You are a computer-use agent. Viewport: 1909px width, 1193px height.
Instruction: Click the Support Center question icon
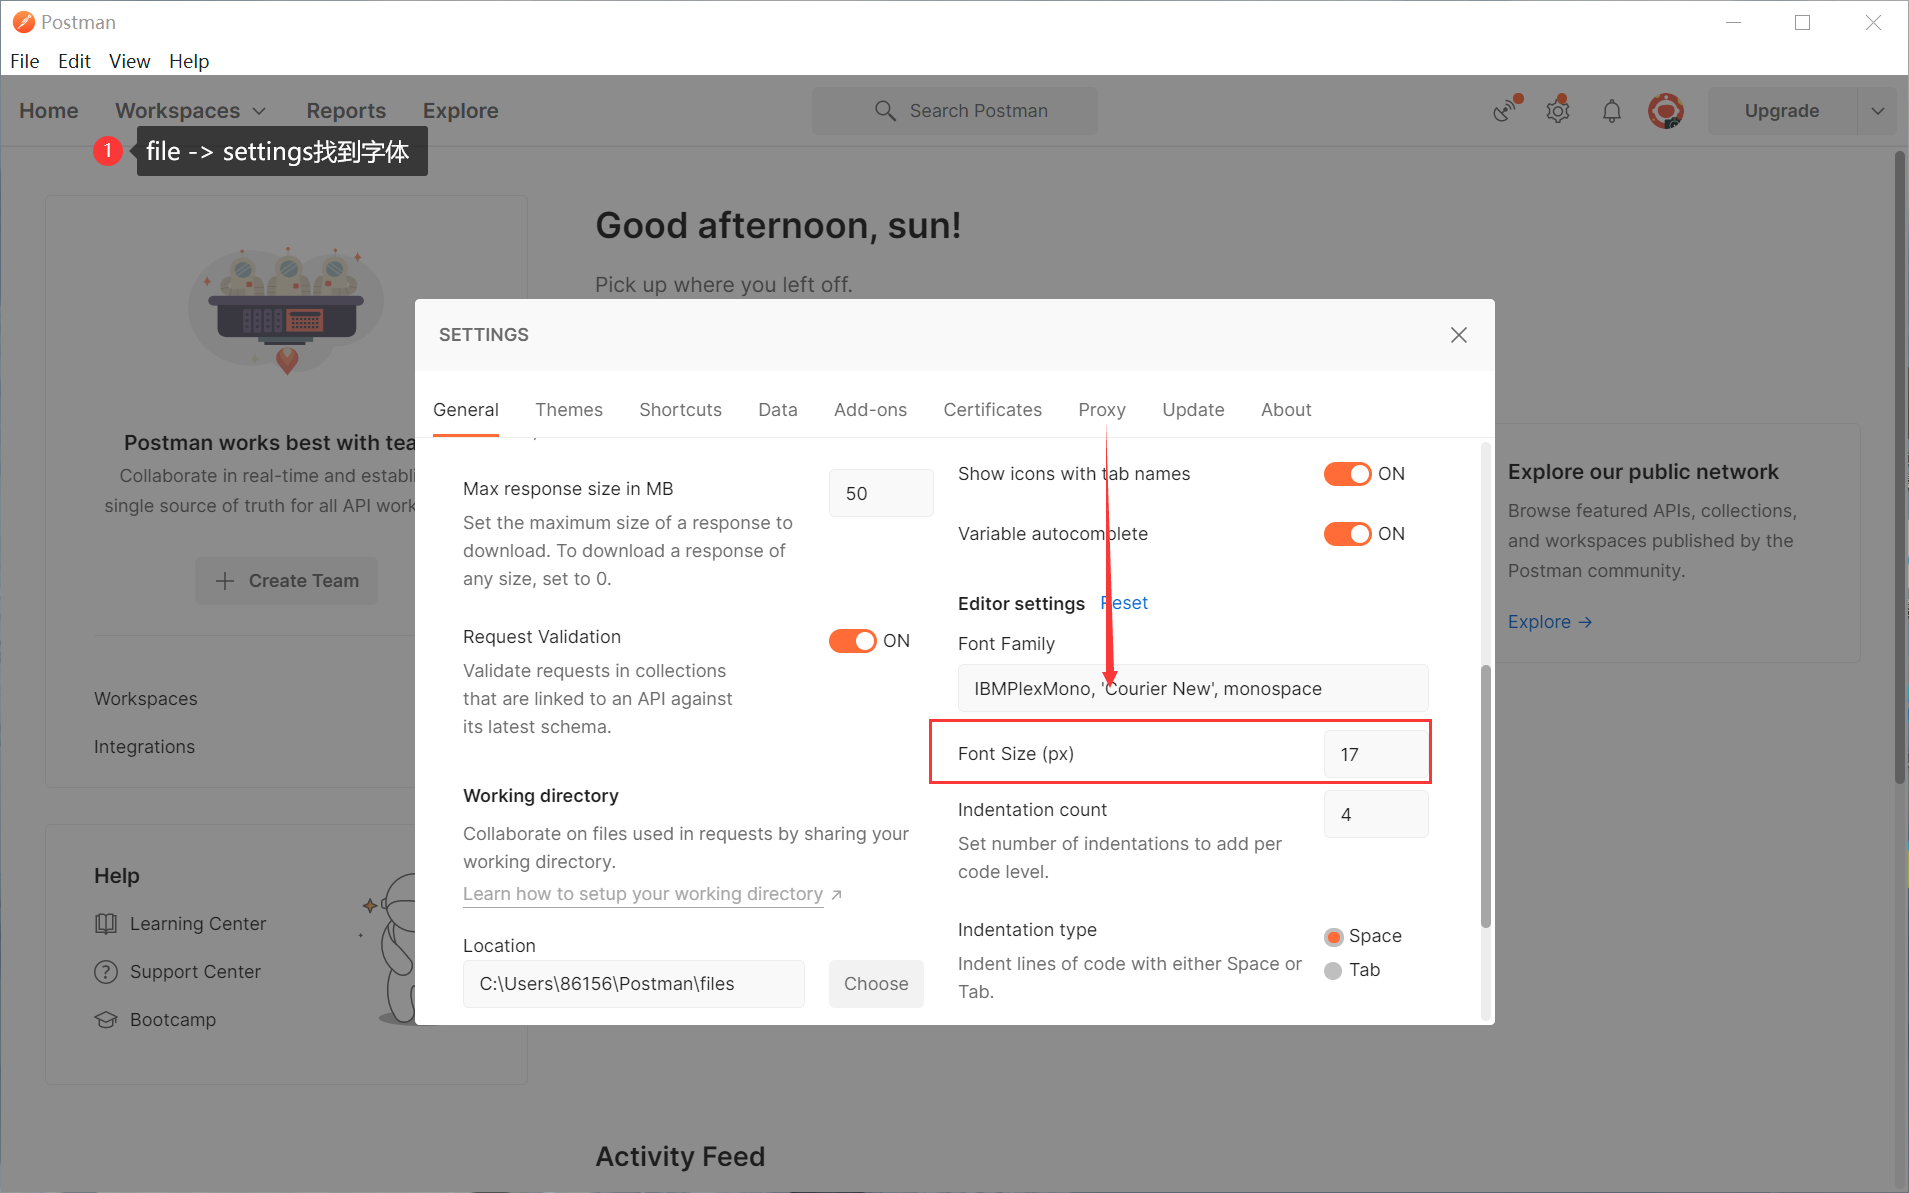106,972
